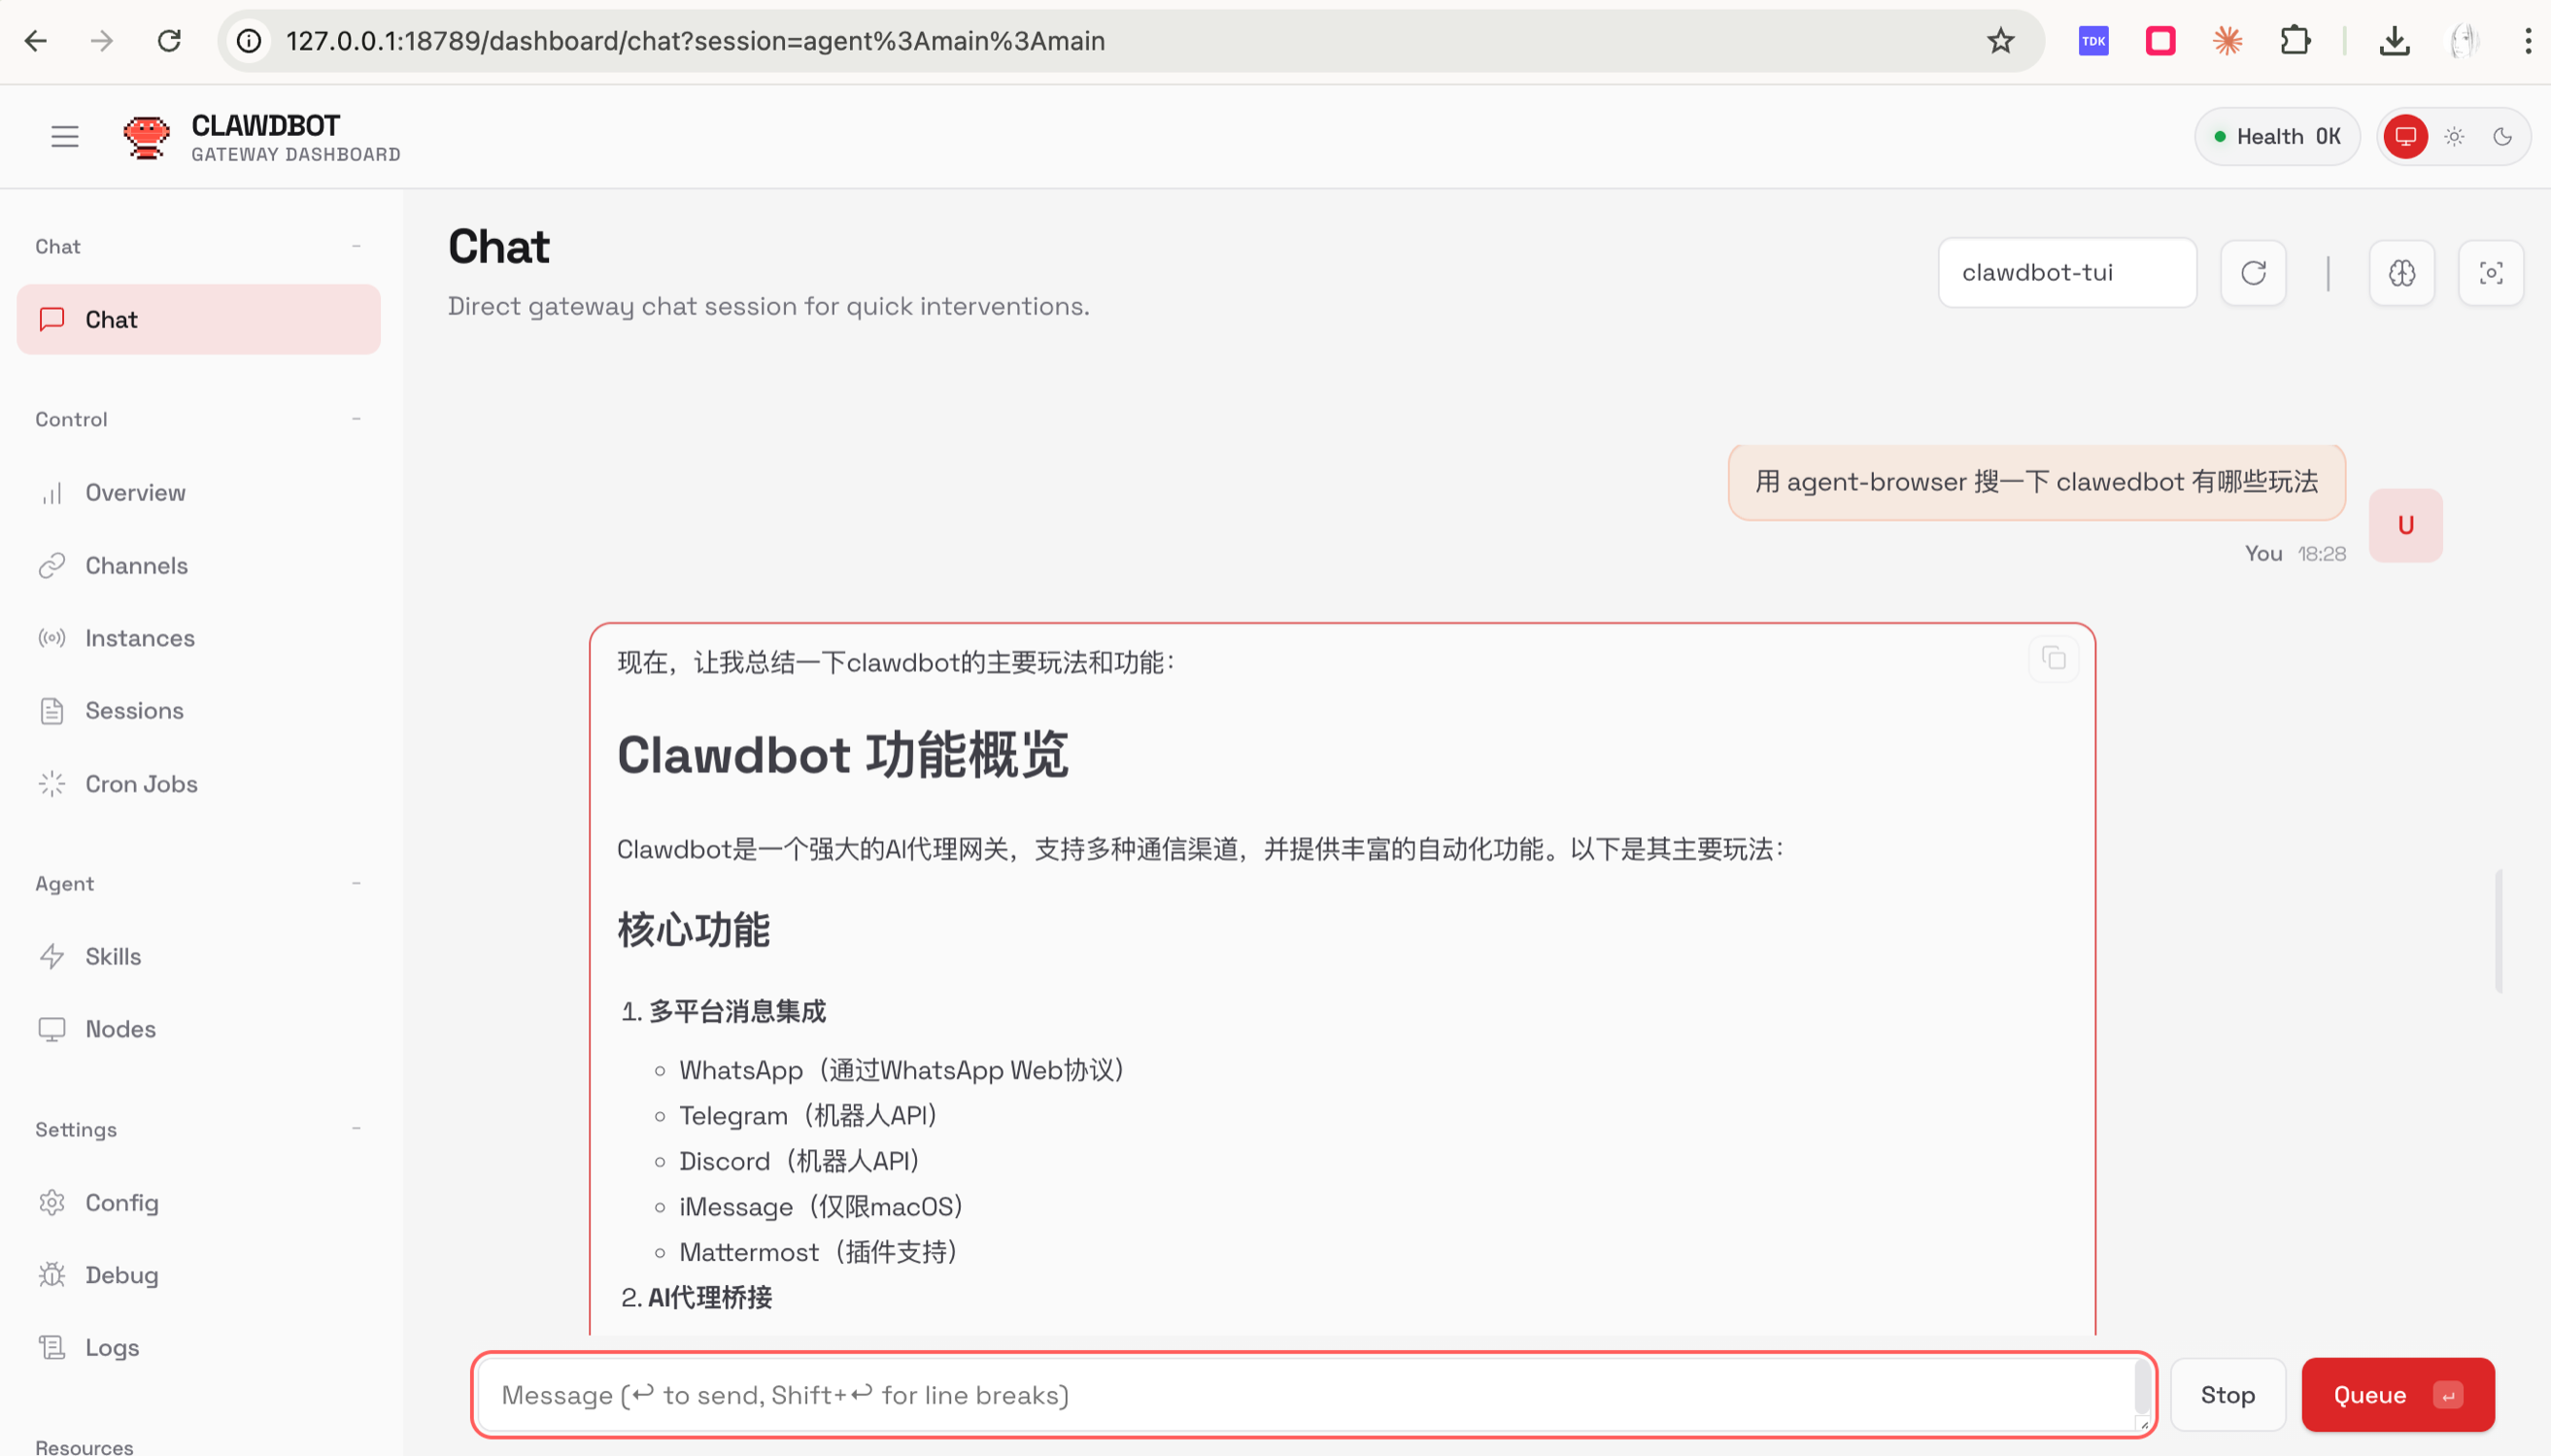The image size is (2551, 1456).
Task: Open the Skills page
Action: pyautogui.click(x=113, y=956)
